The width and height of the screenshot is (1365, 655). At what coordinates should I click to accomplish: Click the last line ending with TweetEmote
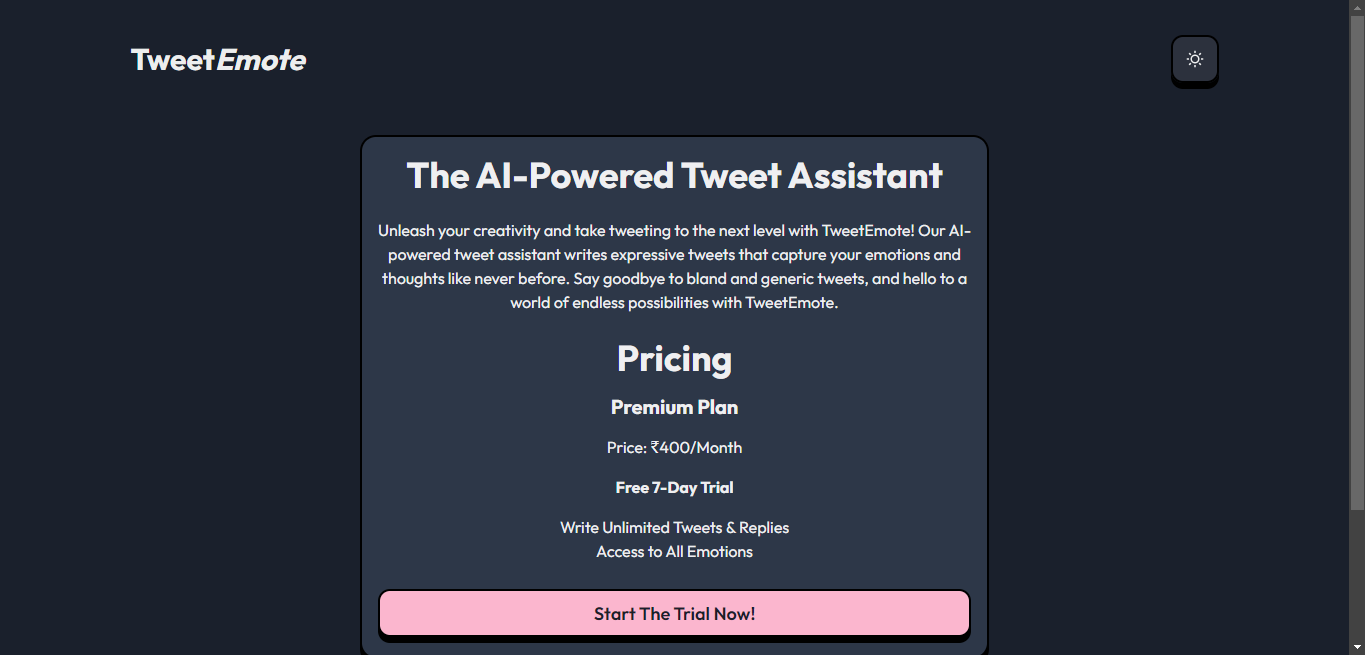tap(674, 302)
